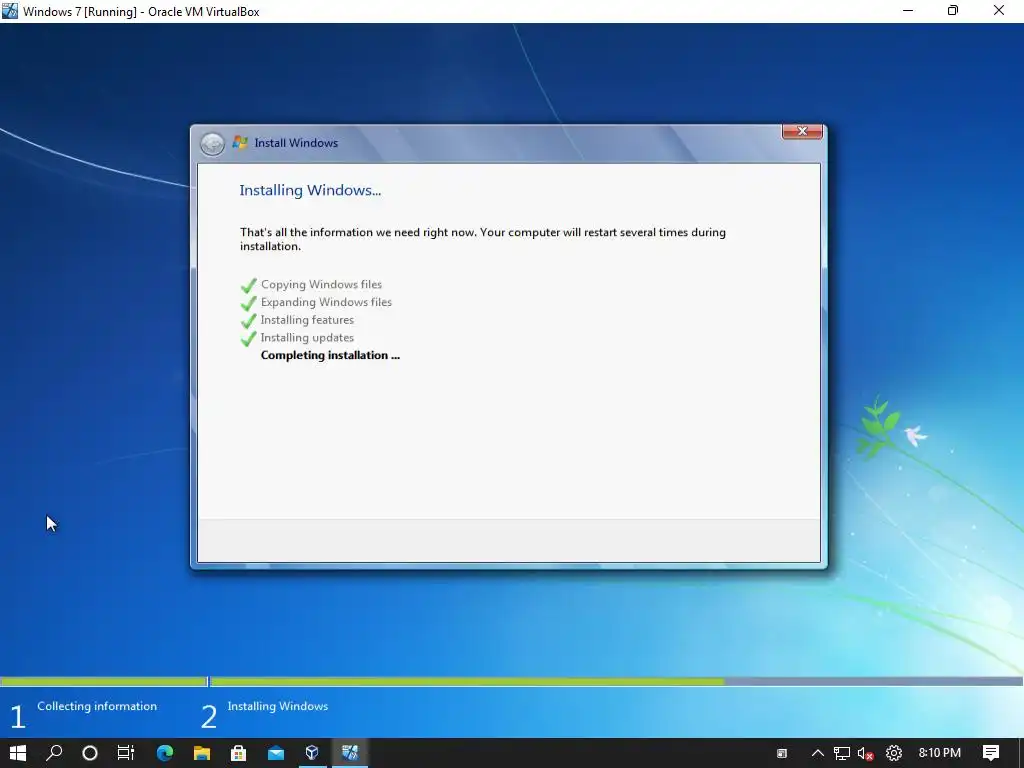
Task: Open Cortana circle icon
Action: click(90, 753)
